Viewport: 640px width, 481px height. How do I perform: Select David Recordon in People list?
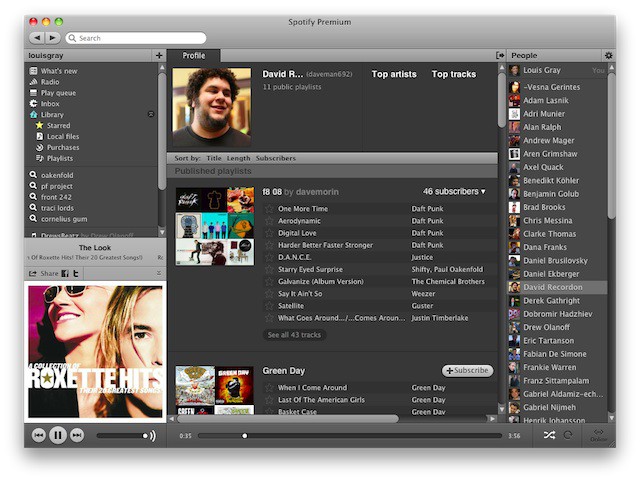point(557,287)
